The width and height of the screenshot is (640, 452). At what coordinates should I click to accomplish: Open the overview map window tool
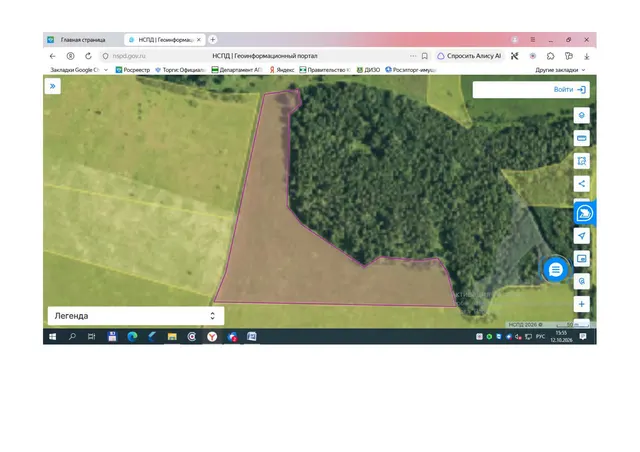coord(582,258)
